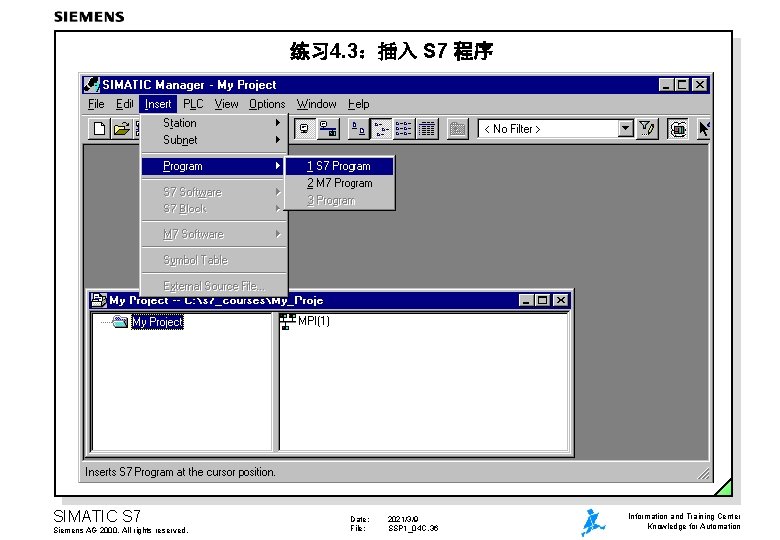780x540 pixels.
Task: Minimize the My Project child window
Action: [x=526, y=300]
